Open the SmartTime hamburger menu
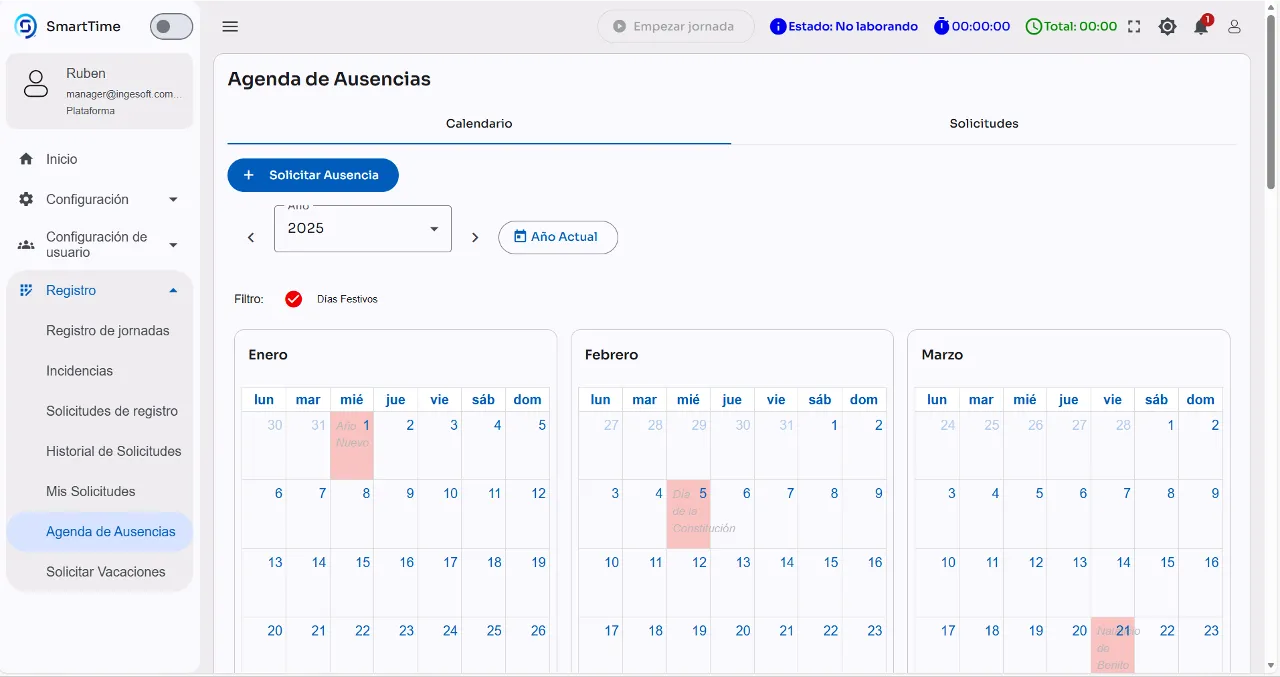Screen dimensions: 1280x677 point(230,26)
